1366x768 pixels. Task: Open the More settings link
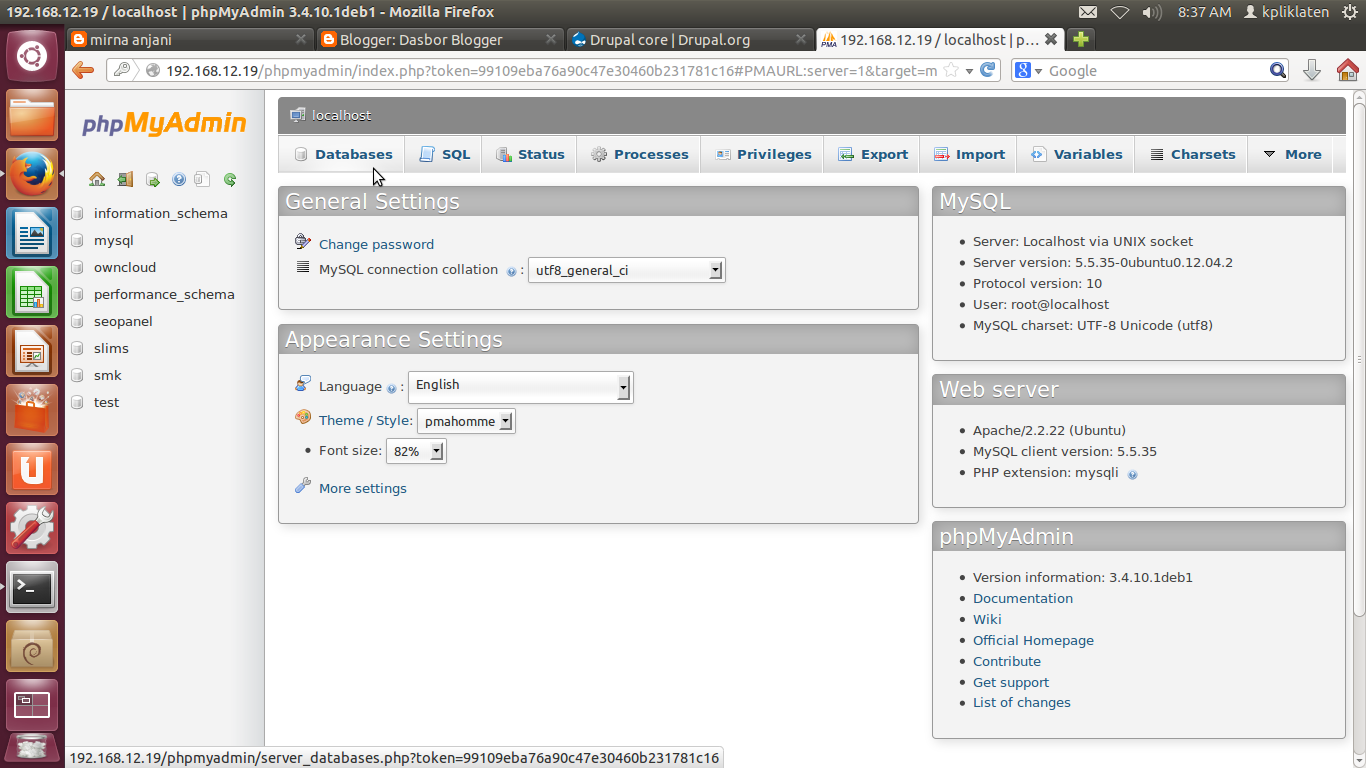click(x=363, y=488)
